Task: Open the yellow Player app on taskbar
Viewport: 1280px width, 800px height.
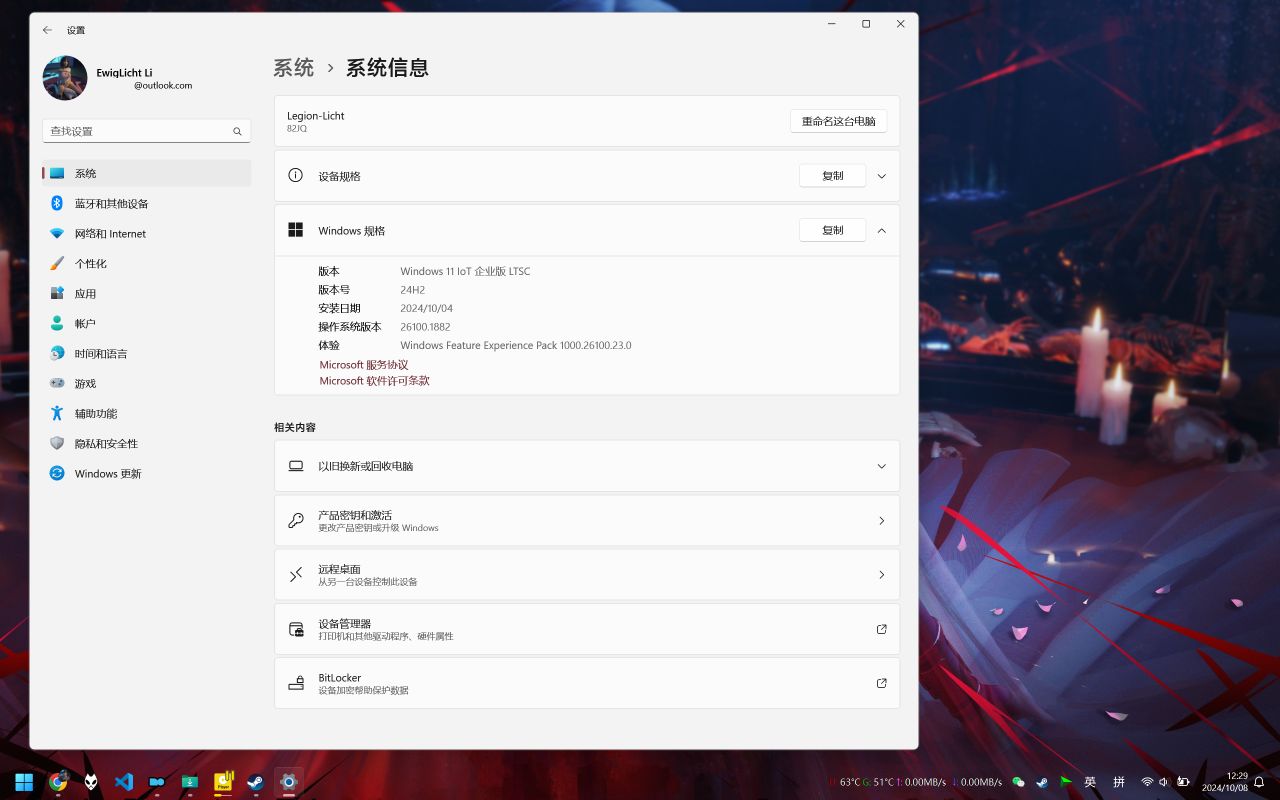Action: click(223, 781)
